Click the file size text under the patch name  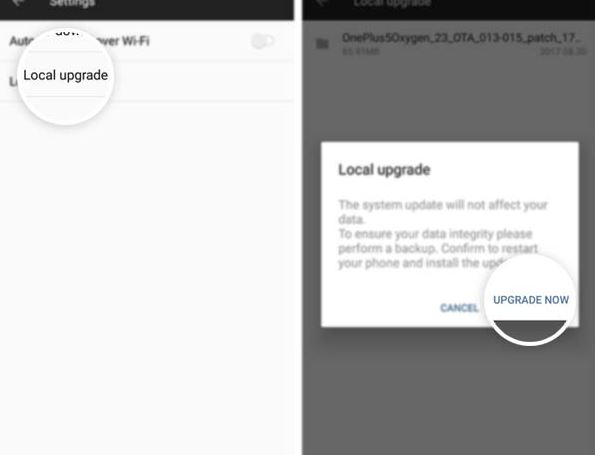point(360,51)
